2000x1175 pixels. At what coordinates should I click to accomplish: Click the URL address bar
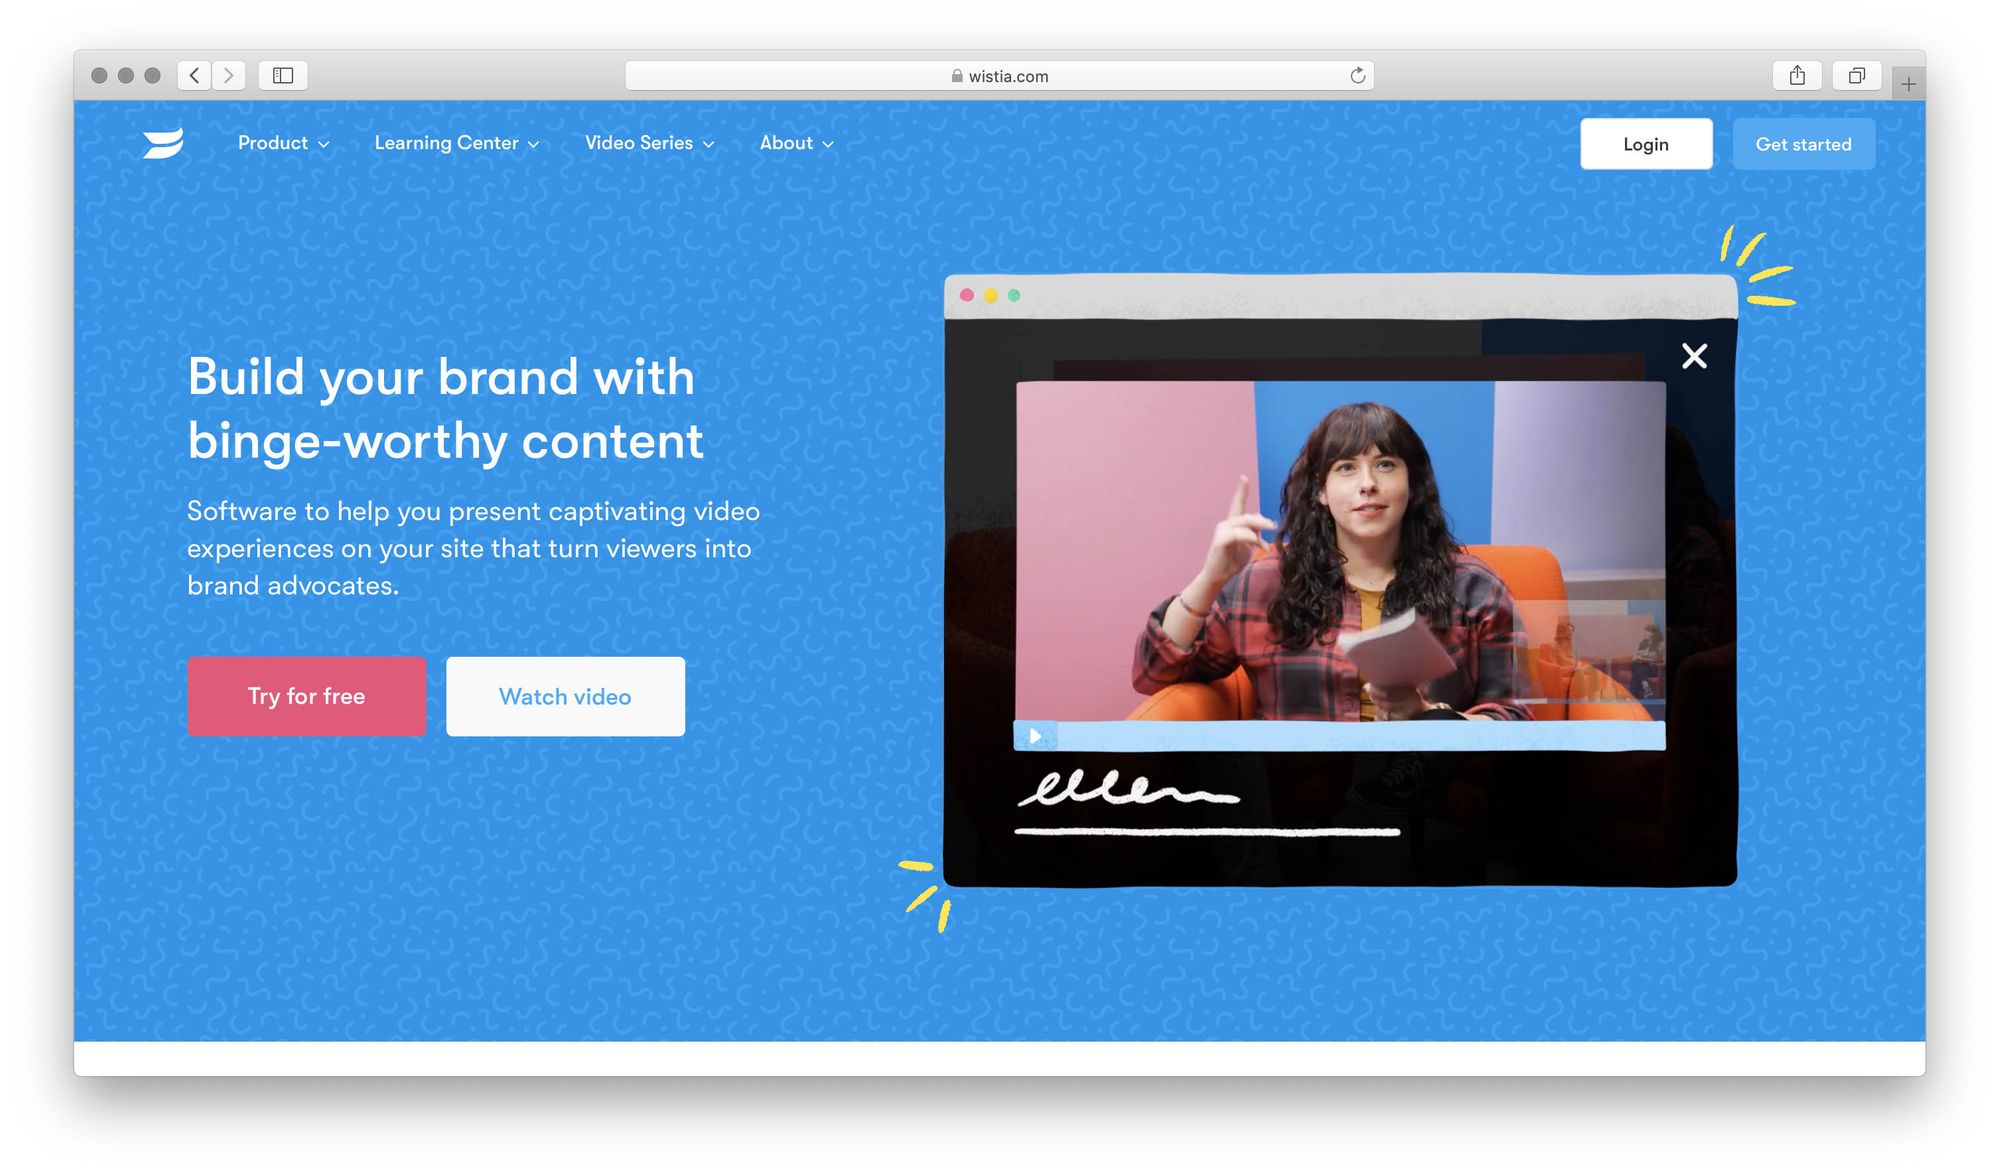tap(999, 74)
